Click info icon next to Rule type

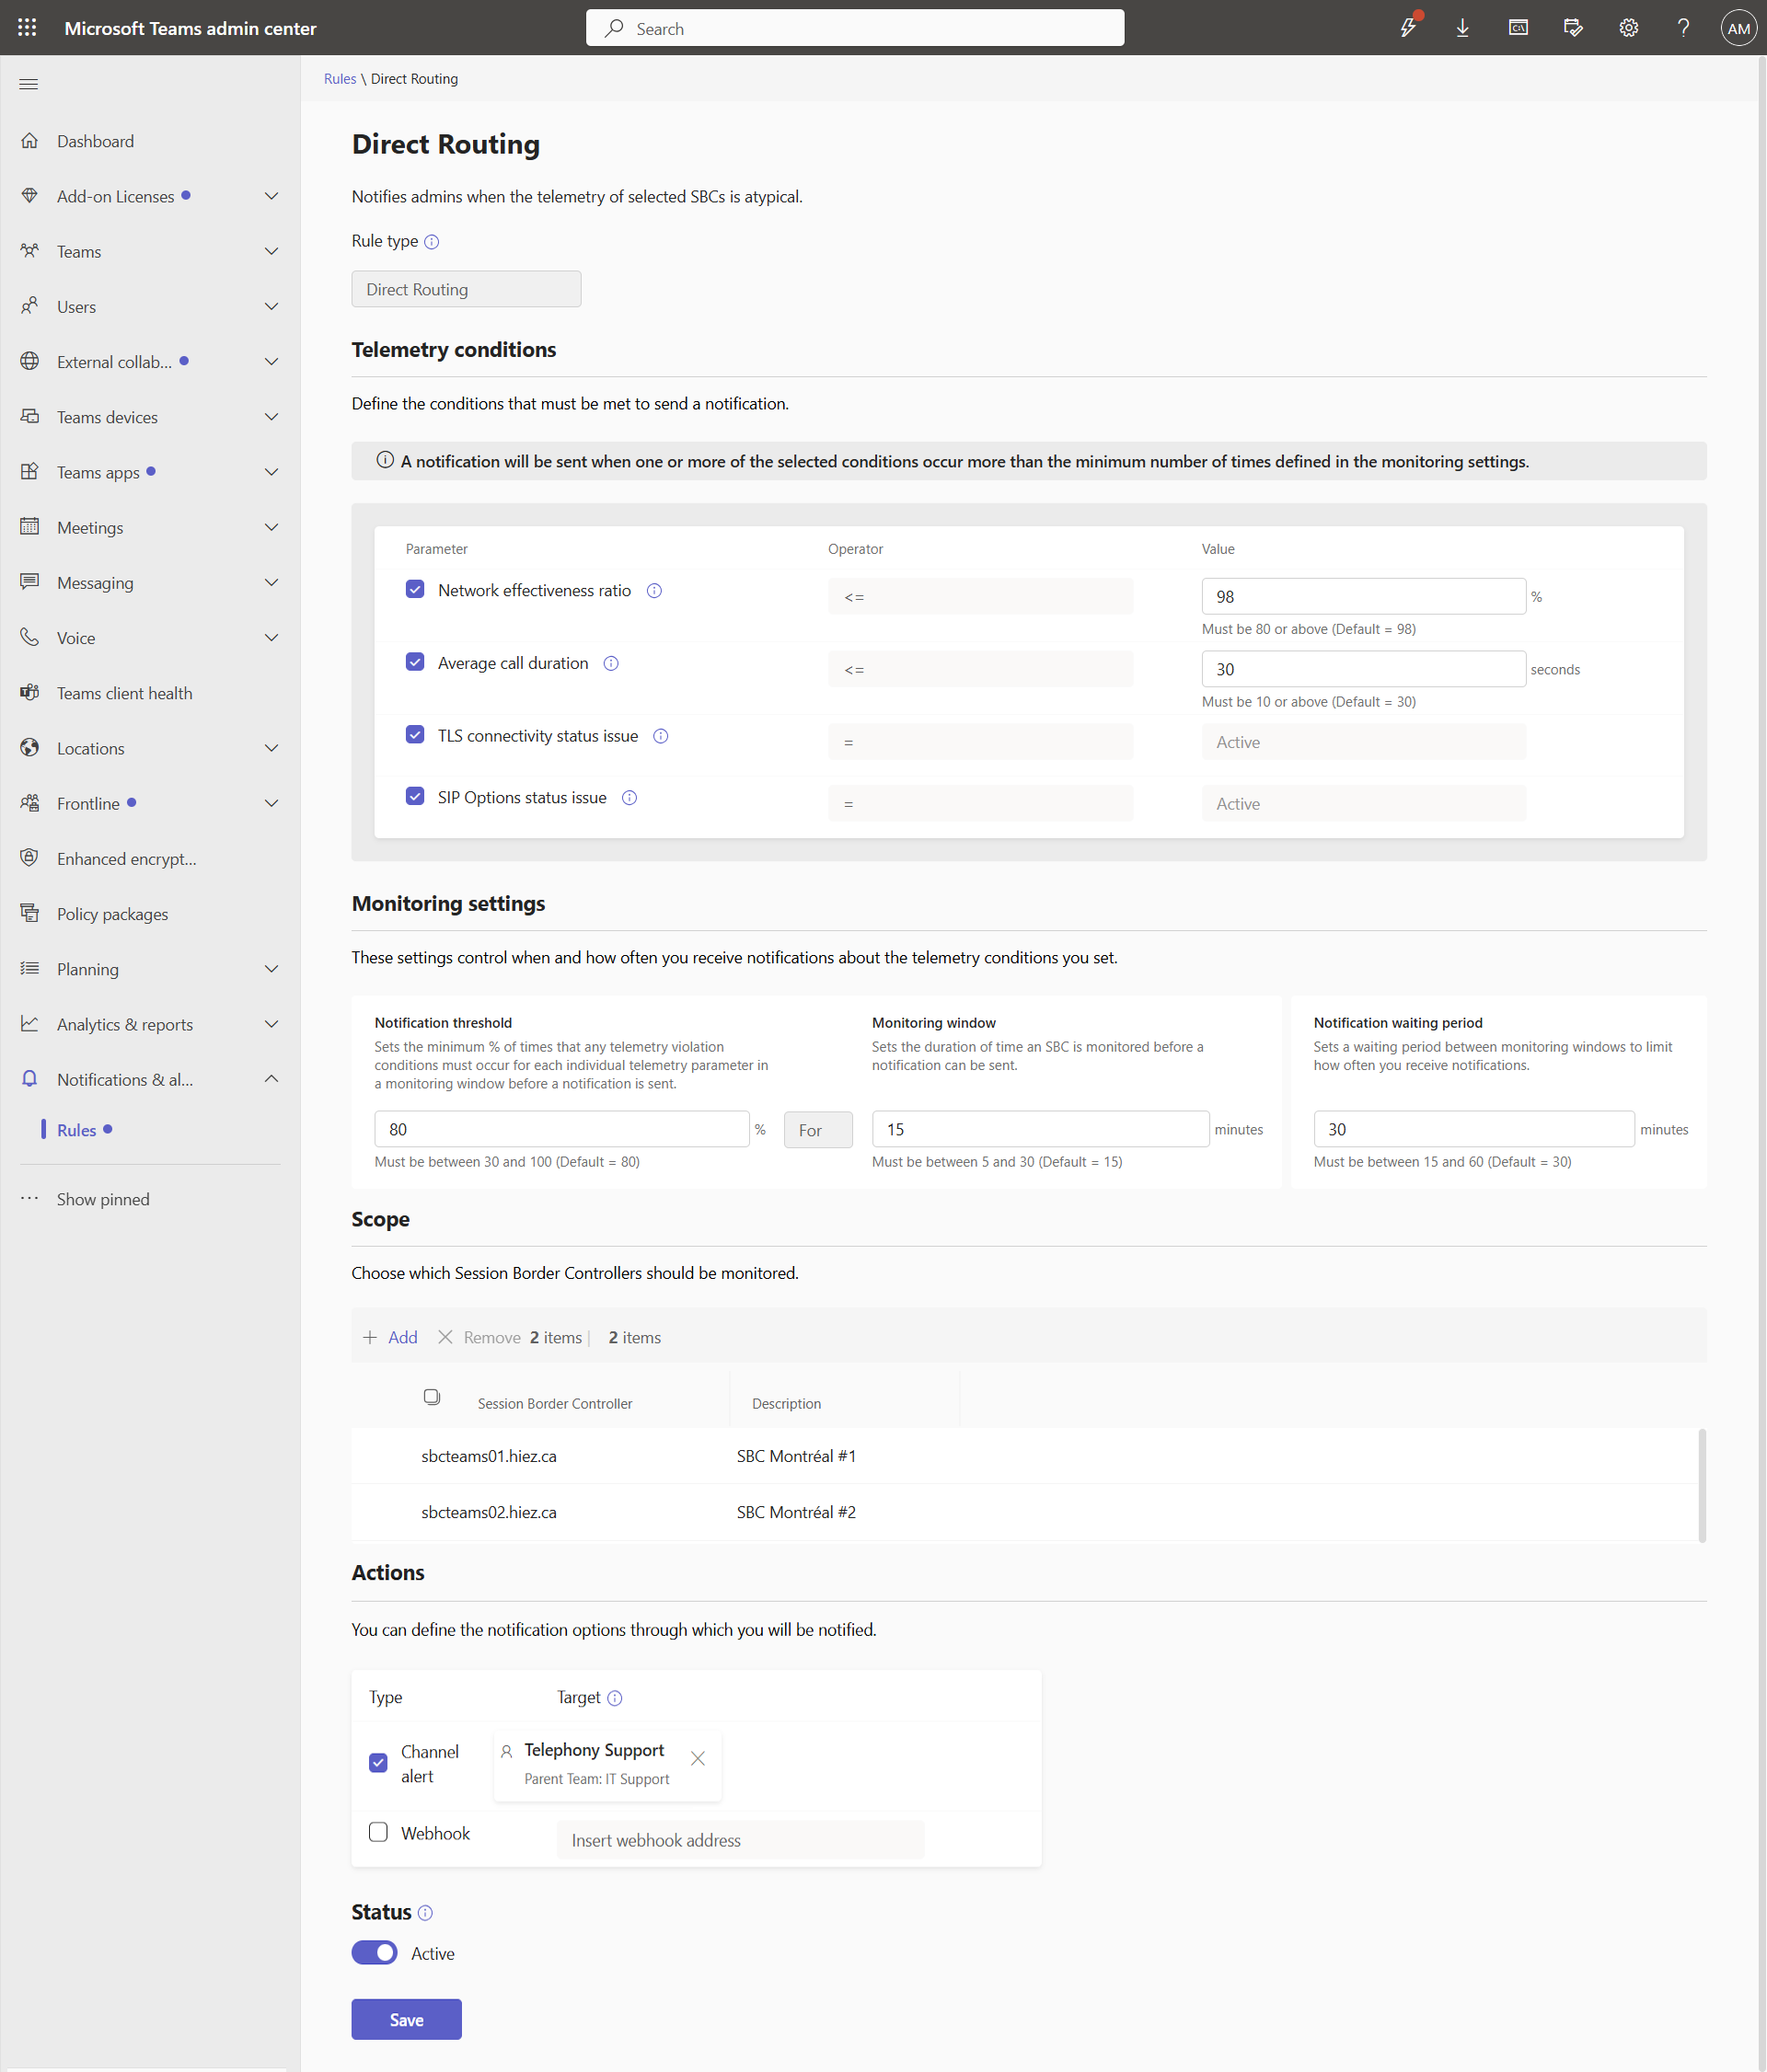click(431, 242)
